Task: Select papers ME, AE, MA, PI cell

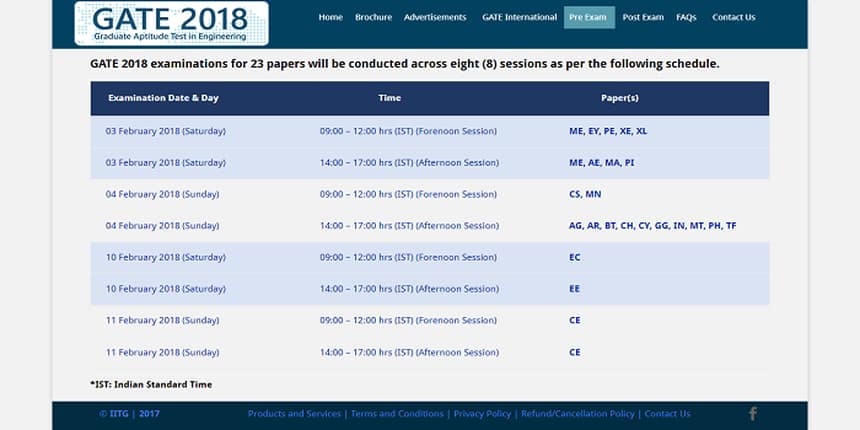Action: pyautogui.click(x=601, y=163)
